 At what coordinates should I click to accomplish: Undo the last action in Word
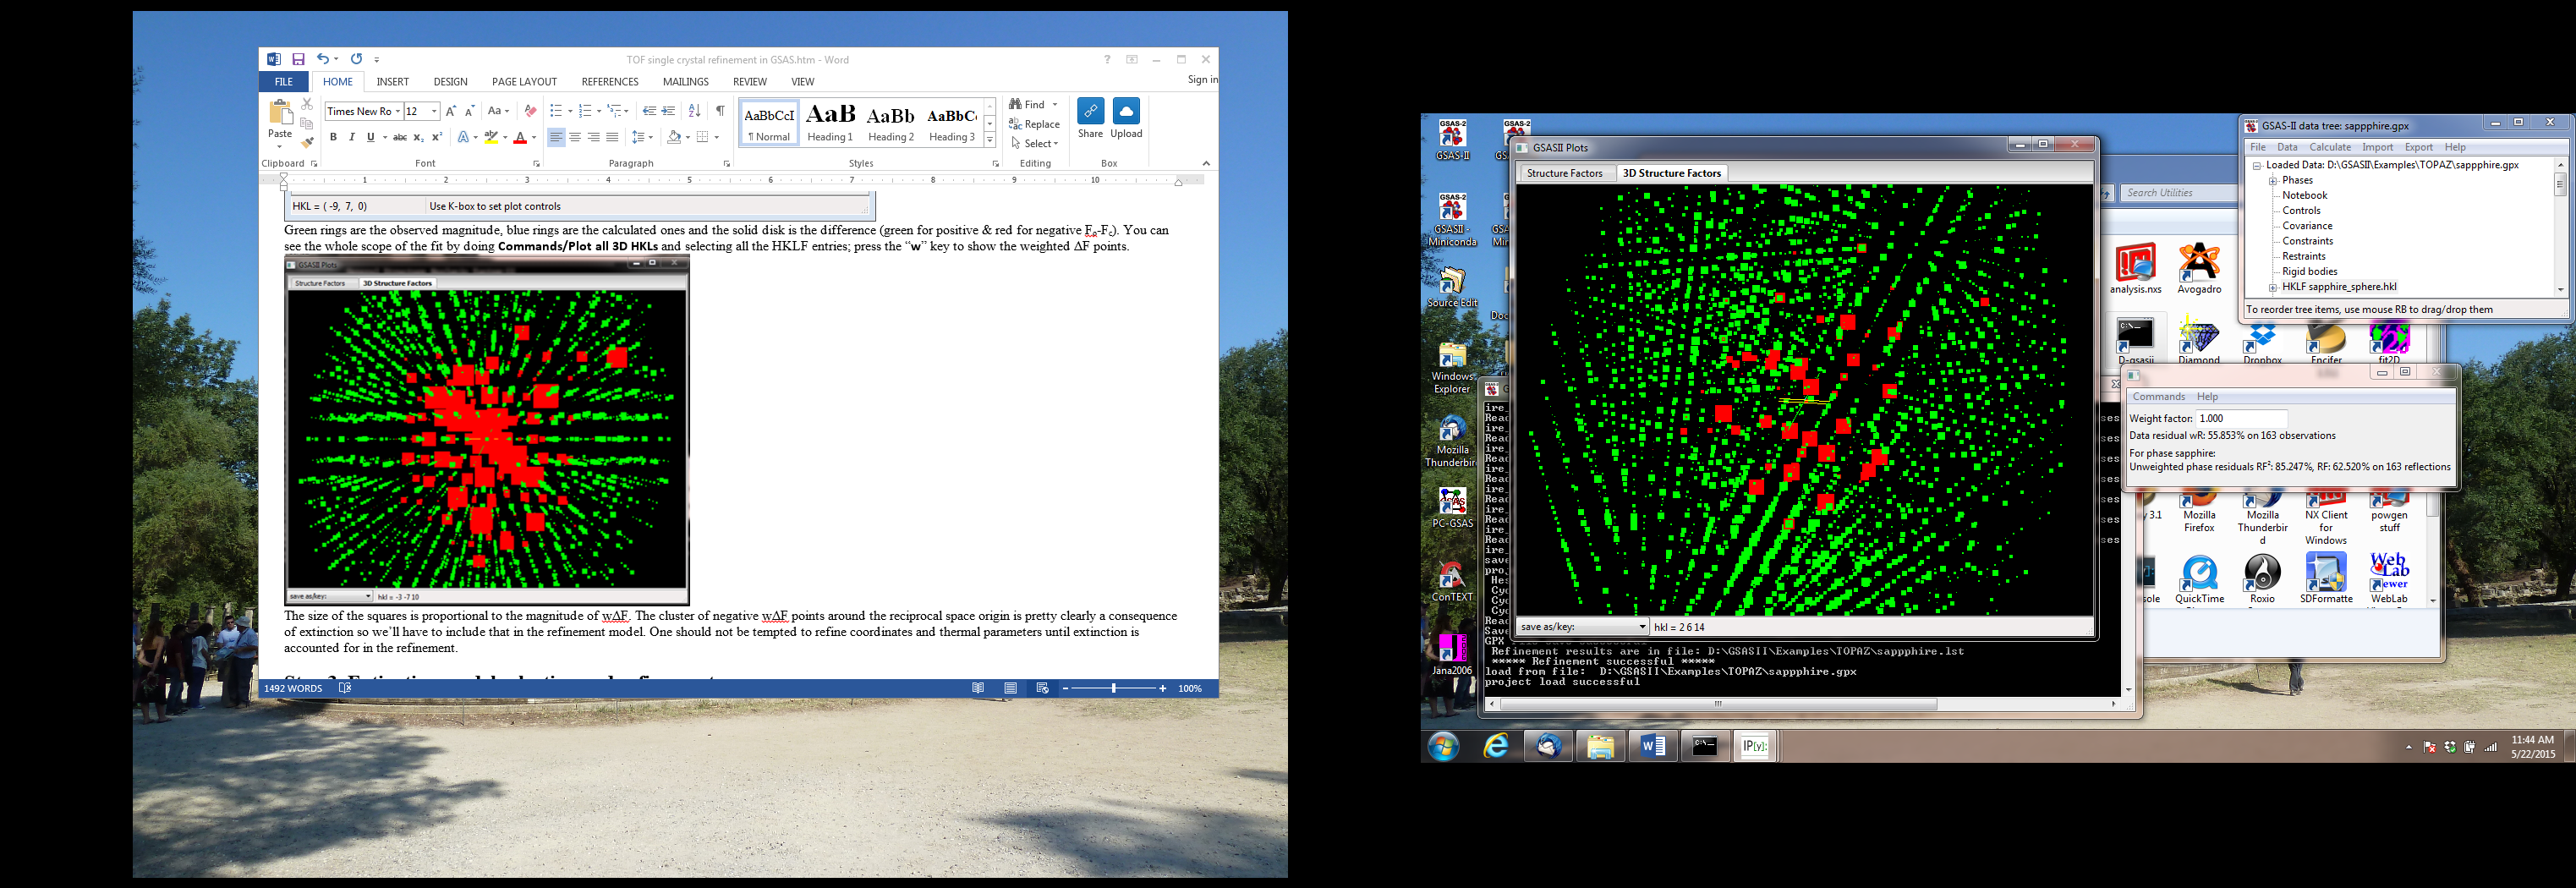click(x=323, y=60)
